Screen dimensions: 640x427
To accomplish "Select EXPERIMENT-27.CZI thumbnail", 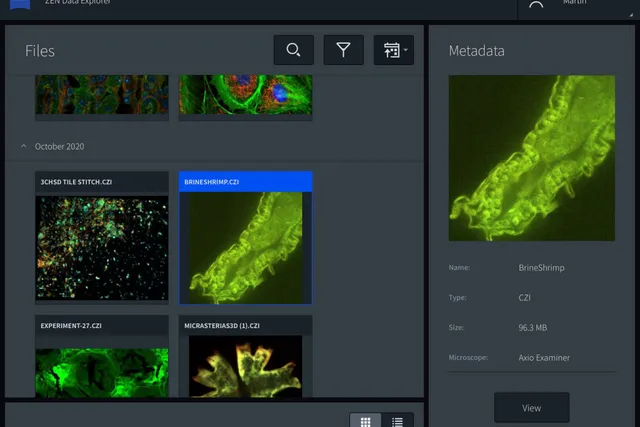I will pyautogui.click(x=102, y=372).
